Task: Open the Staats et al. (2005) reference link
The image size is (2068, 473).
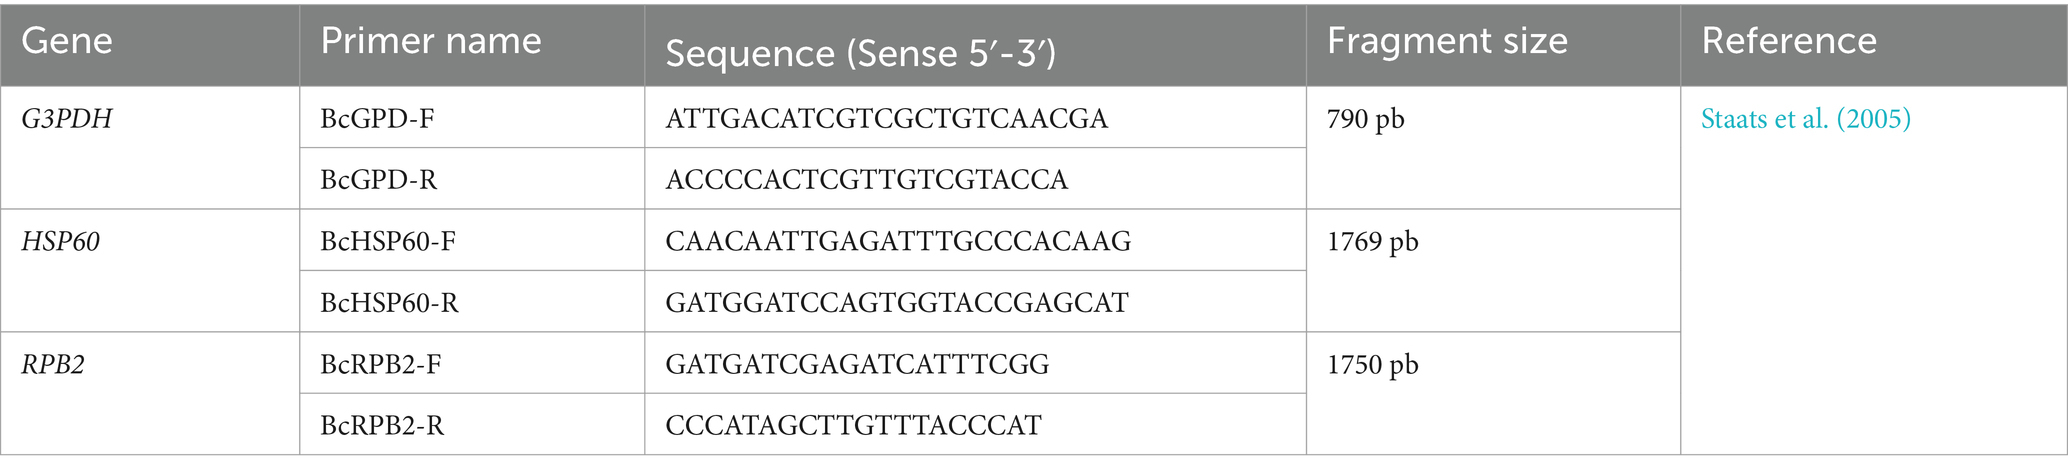Action: click(1805, 119)
